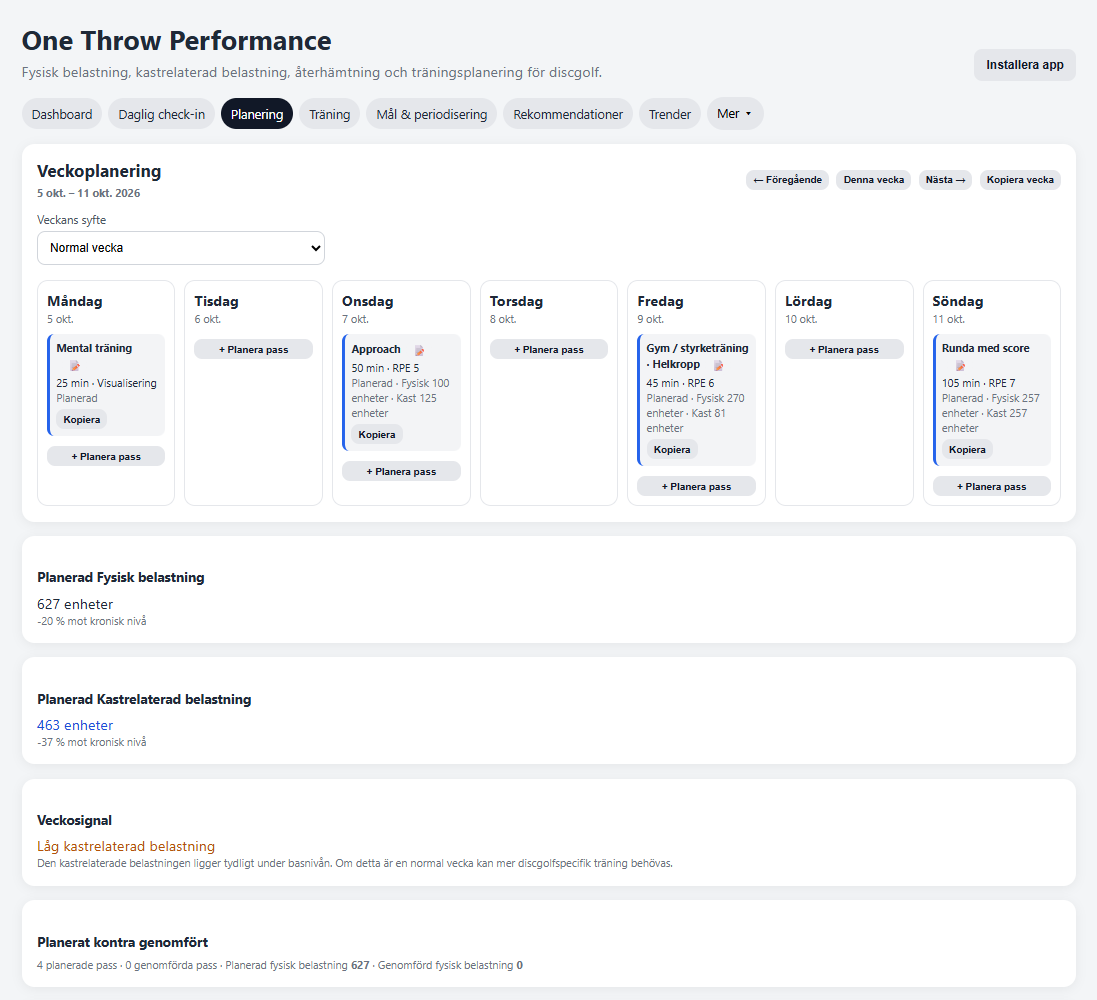Click Kopiera on the Approach session
The height and width of the screenshot is (1000, 1097).
(377, 435)
